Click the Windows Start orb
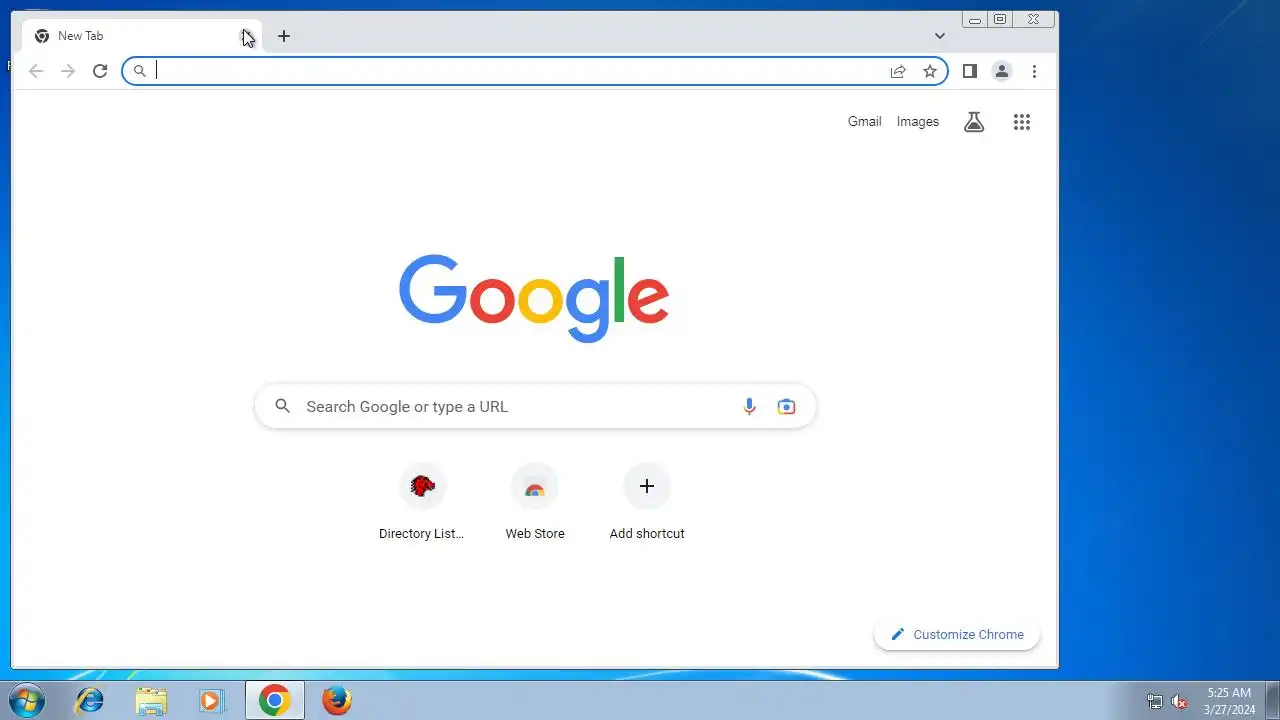Image resolution: width=1280 pixels, height=720 pixels. click(27, 700)
